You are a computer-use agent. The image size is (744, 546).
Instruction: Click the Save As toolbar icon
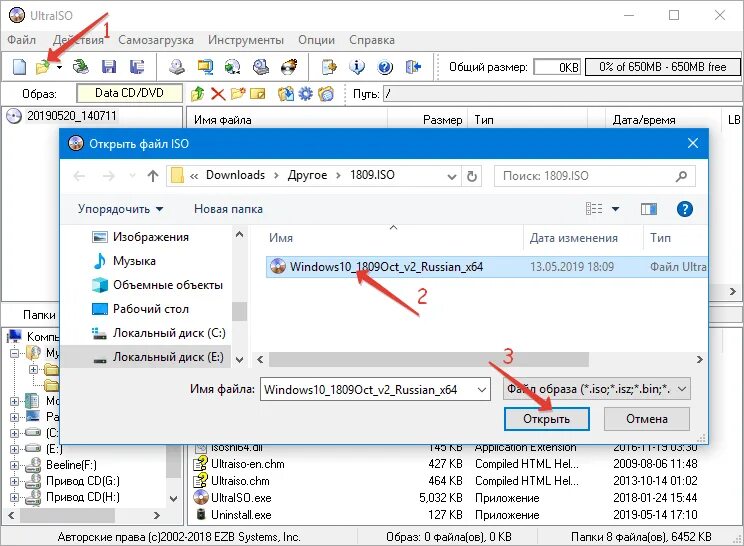tap(137, 67)
